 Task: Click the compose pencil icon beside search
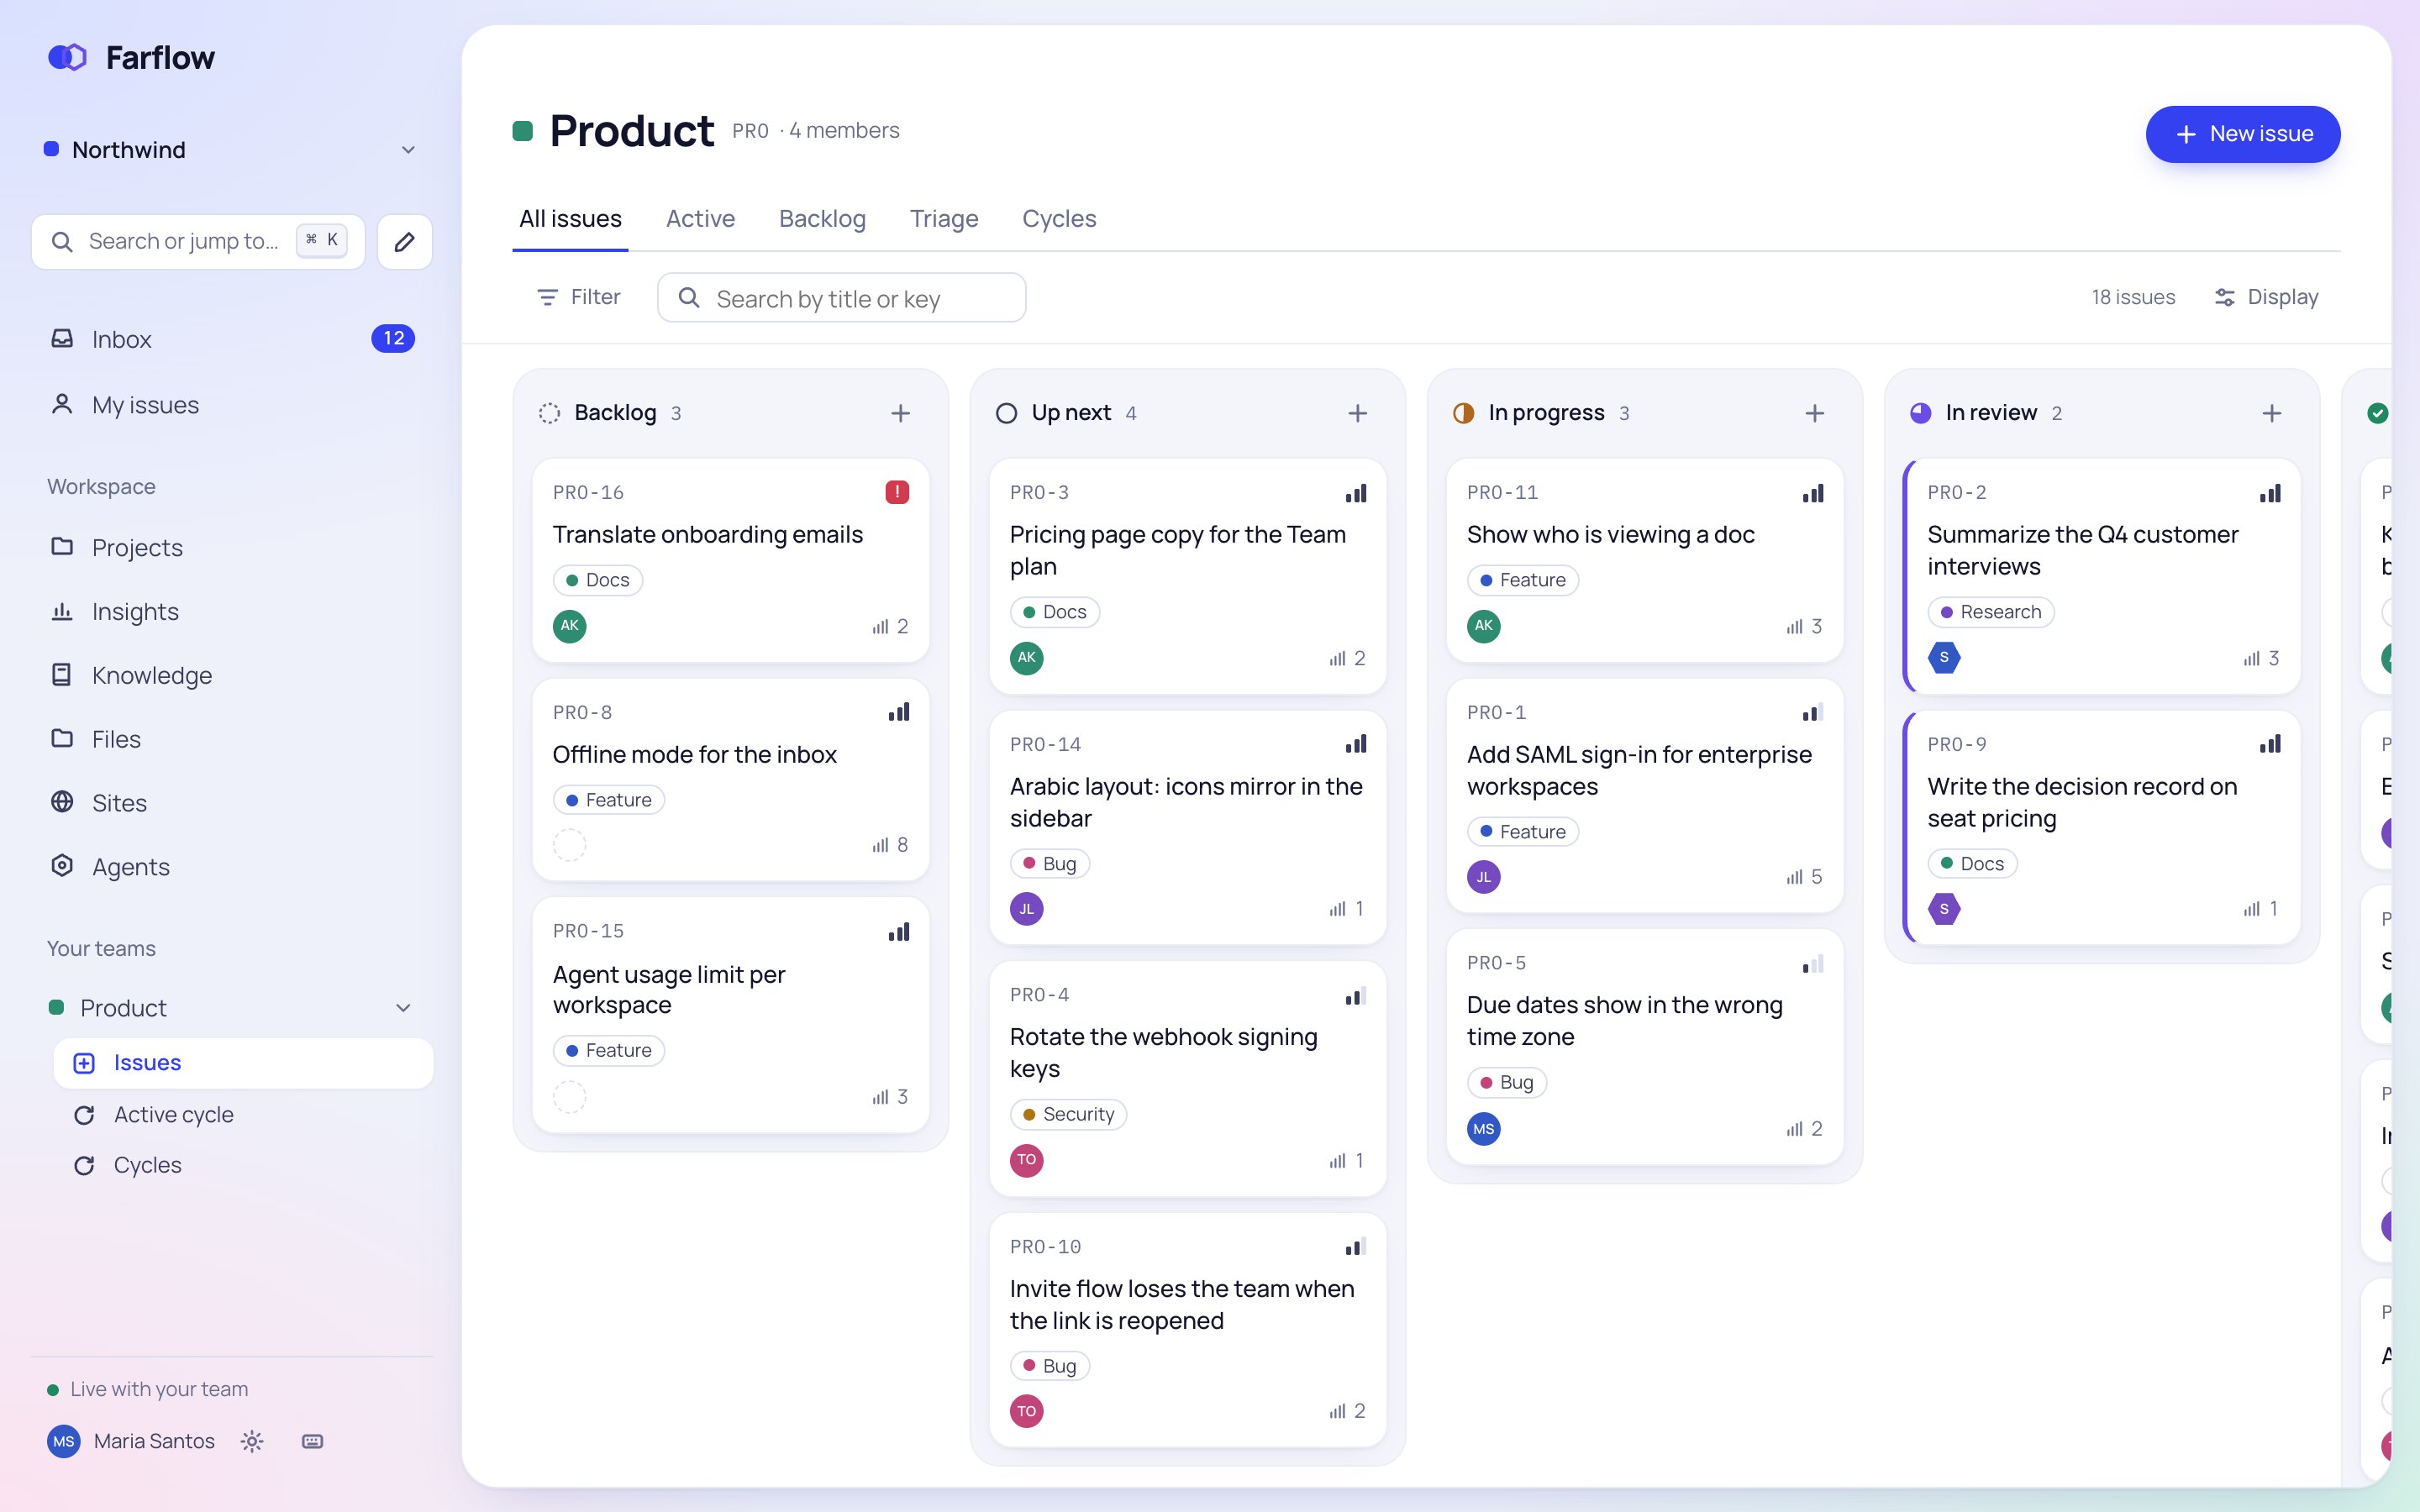(404, 242)
